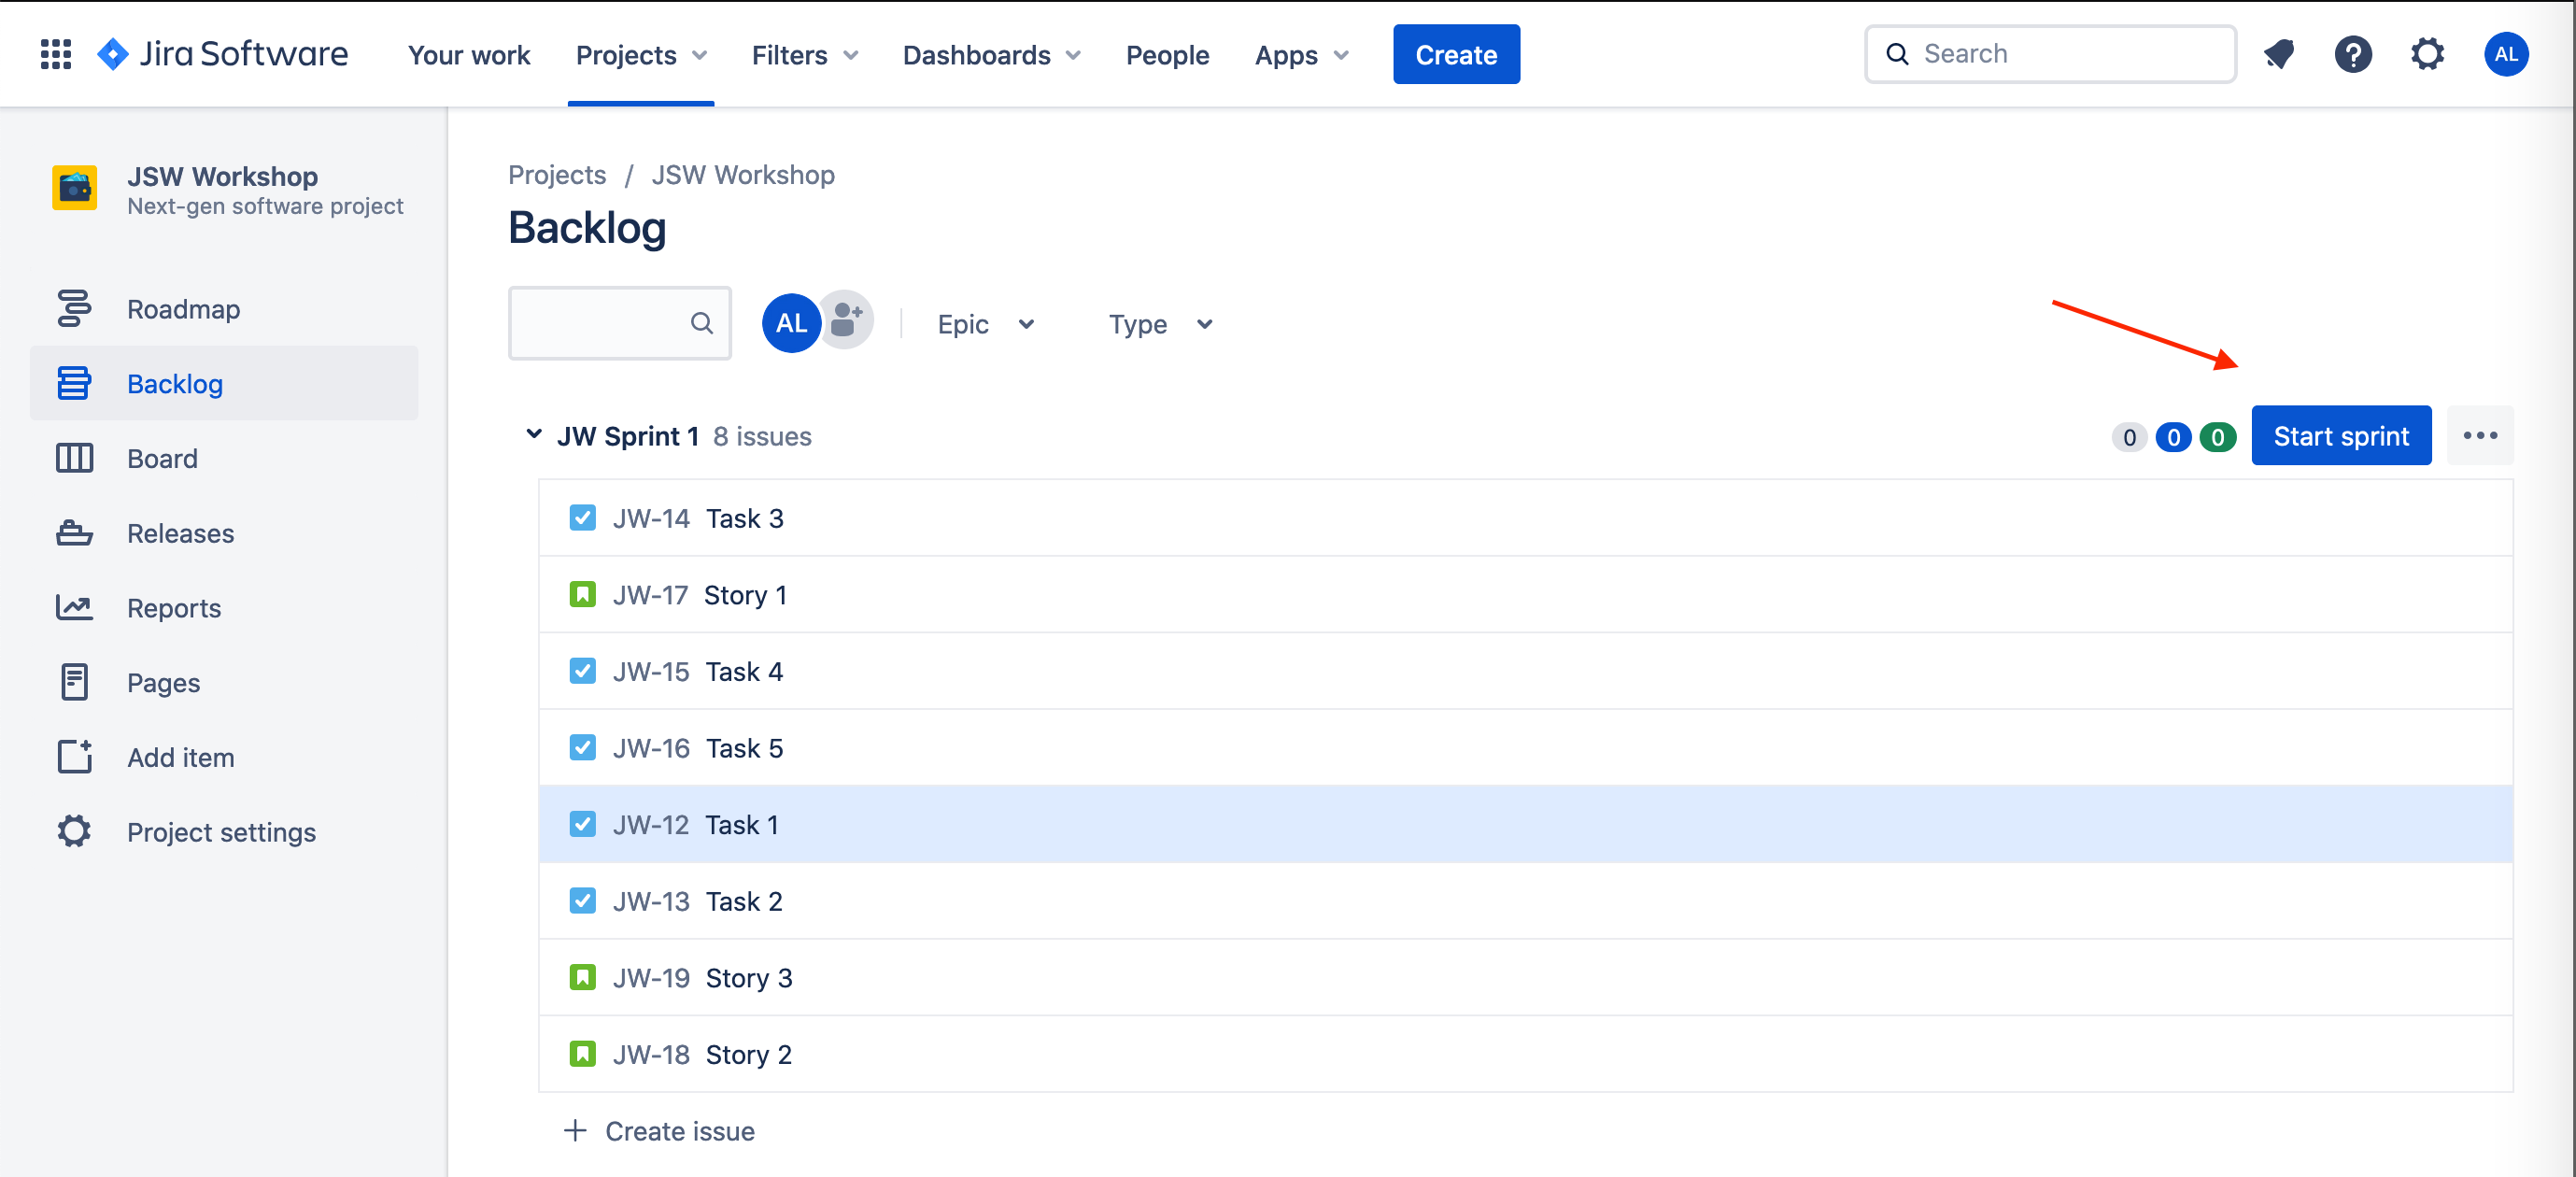The width and height of the screenshot is (2576, 1177).
Task: Click the backlog search input field
Action: click(619, 323)
